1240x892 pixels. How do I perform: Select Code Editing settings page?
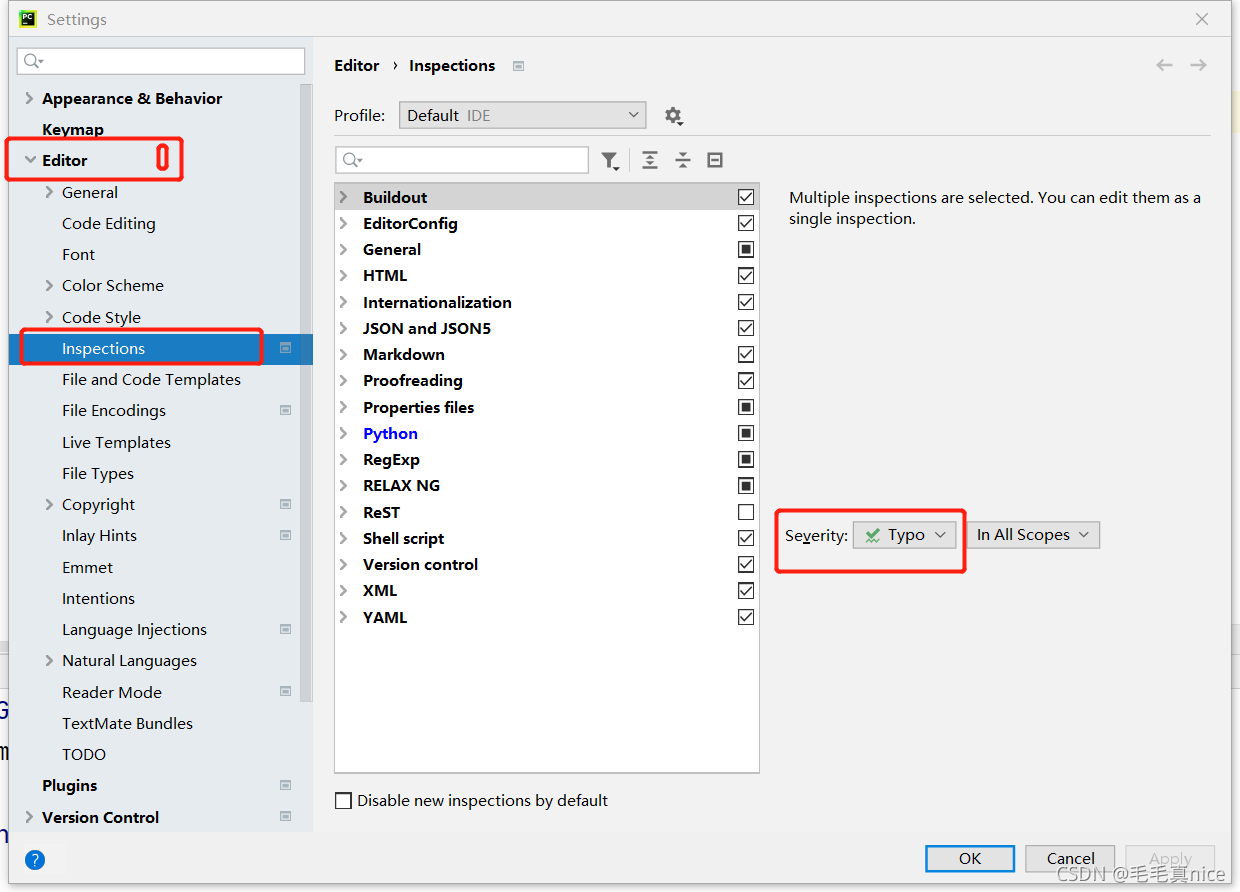[109, 224]
